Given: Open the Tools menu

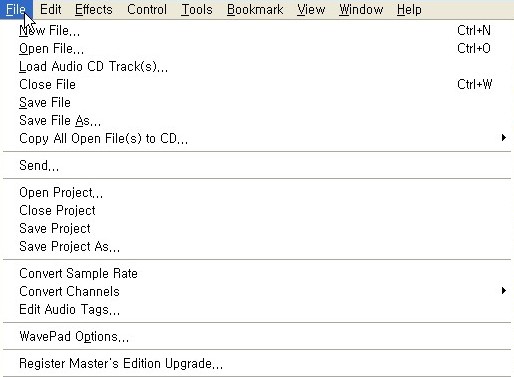Looking at the screenshot, I should tap(197, 9).
